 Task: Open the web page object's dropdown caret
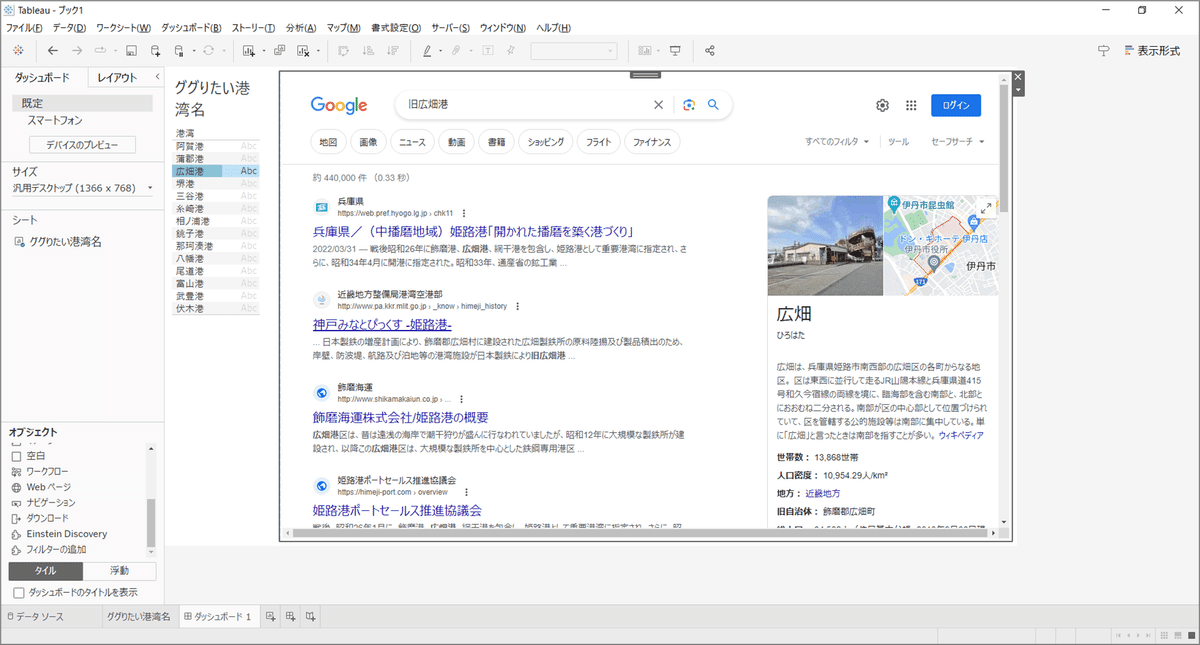pyautogui.click(x=1019, y=91)
